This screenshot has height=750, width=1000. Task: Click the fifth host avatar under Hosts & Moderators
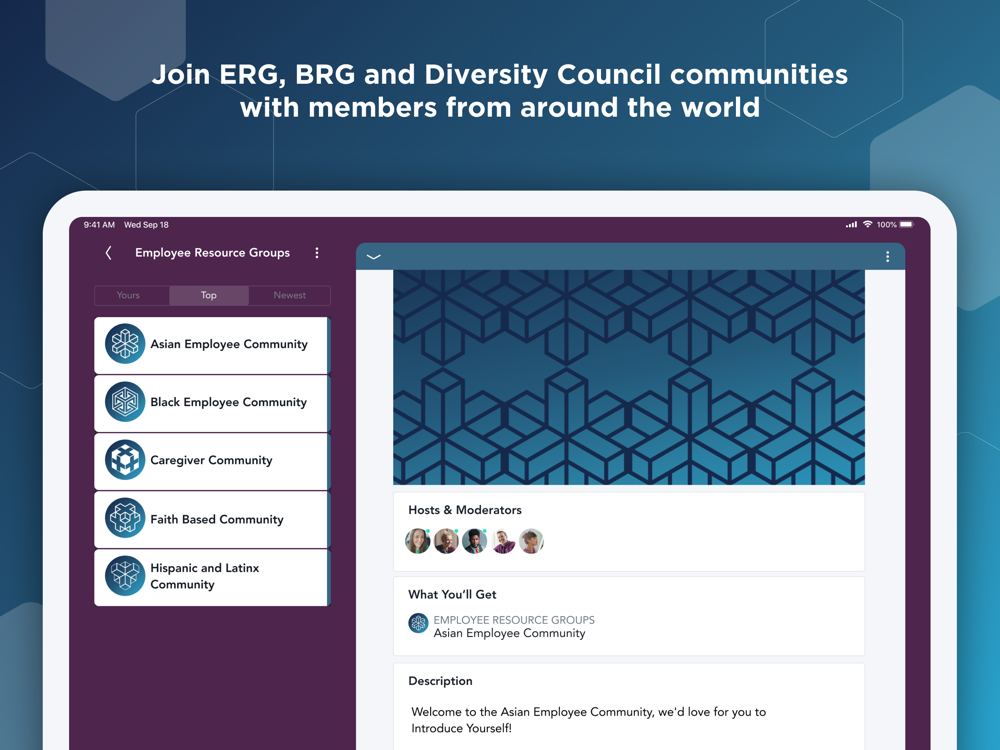pyautogui.click(x=531, y=541)
